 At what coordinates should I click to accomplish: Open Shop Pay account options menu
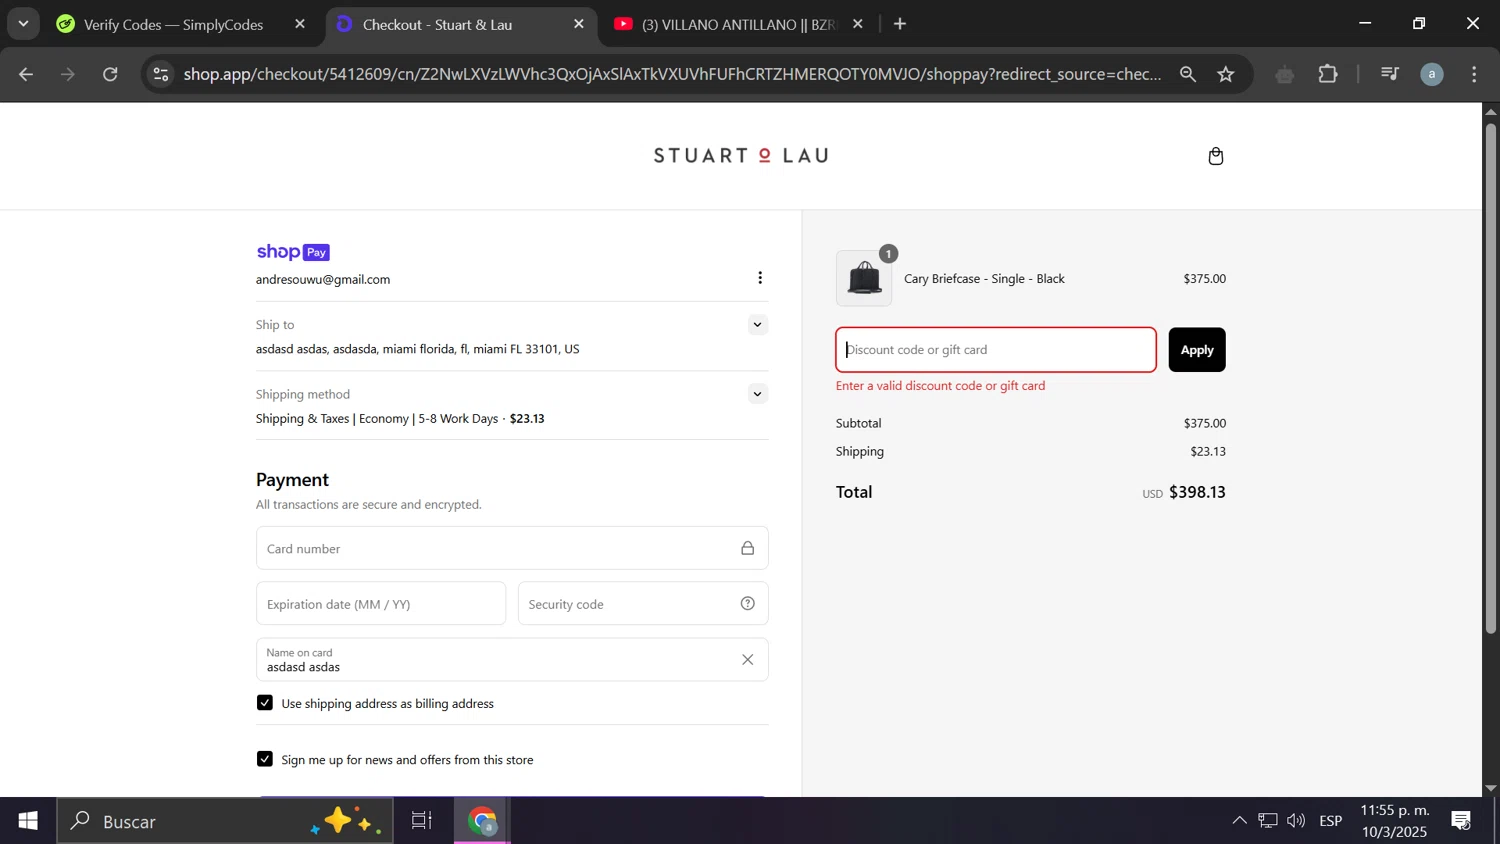point(760,278)
